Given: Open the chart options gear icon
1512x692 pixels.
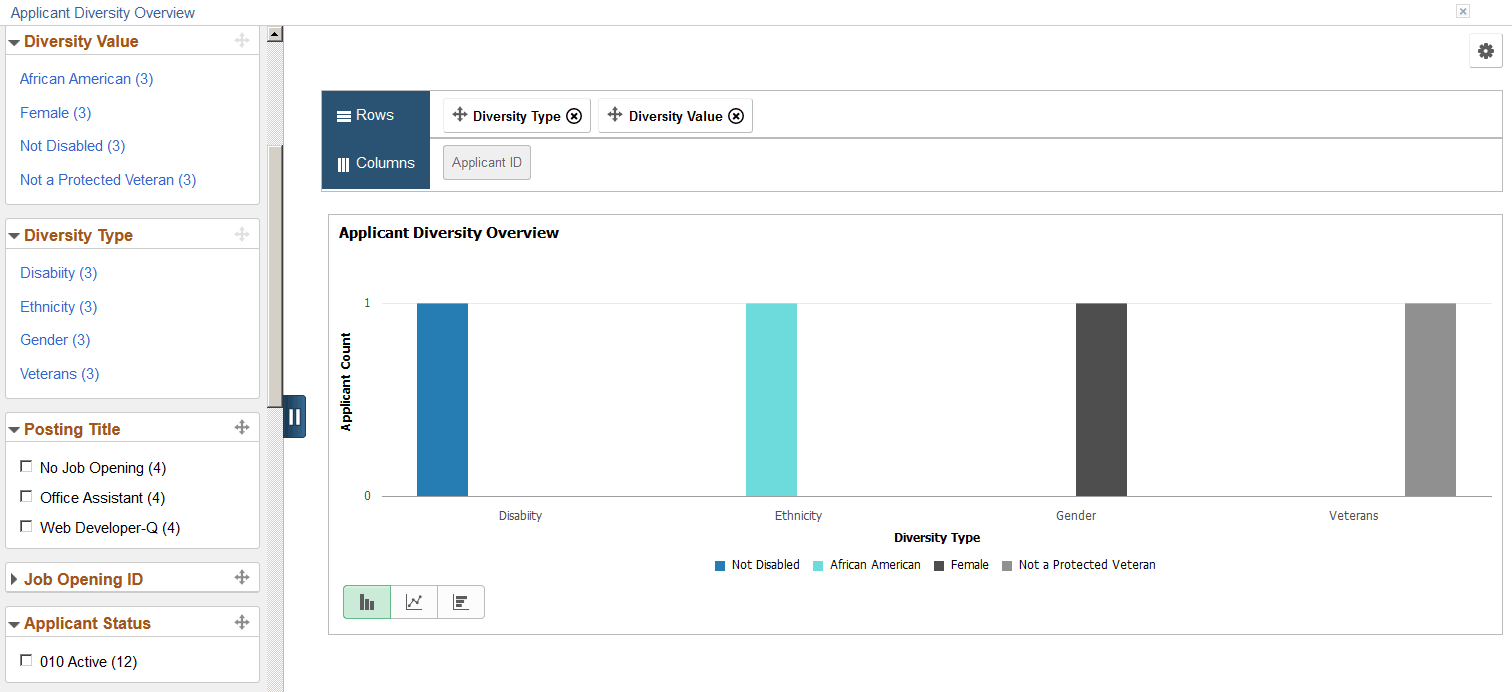Looking at the screenshot, I should coord(1485,50).
